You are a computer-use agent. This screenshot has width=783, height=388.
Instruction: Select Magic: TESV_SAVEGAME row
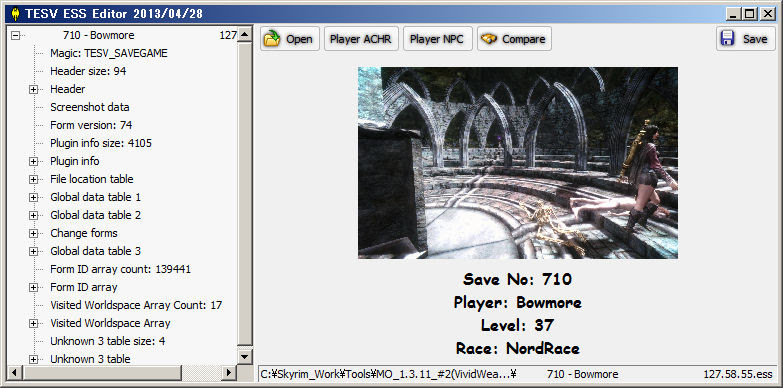point(109,53)
